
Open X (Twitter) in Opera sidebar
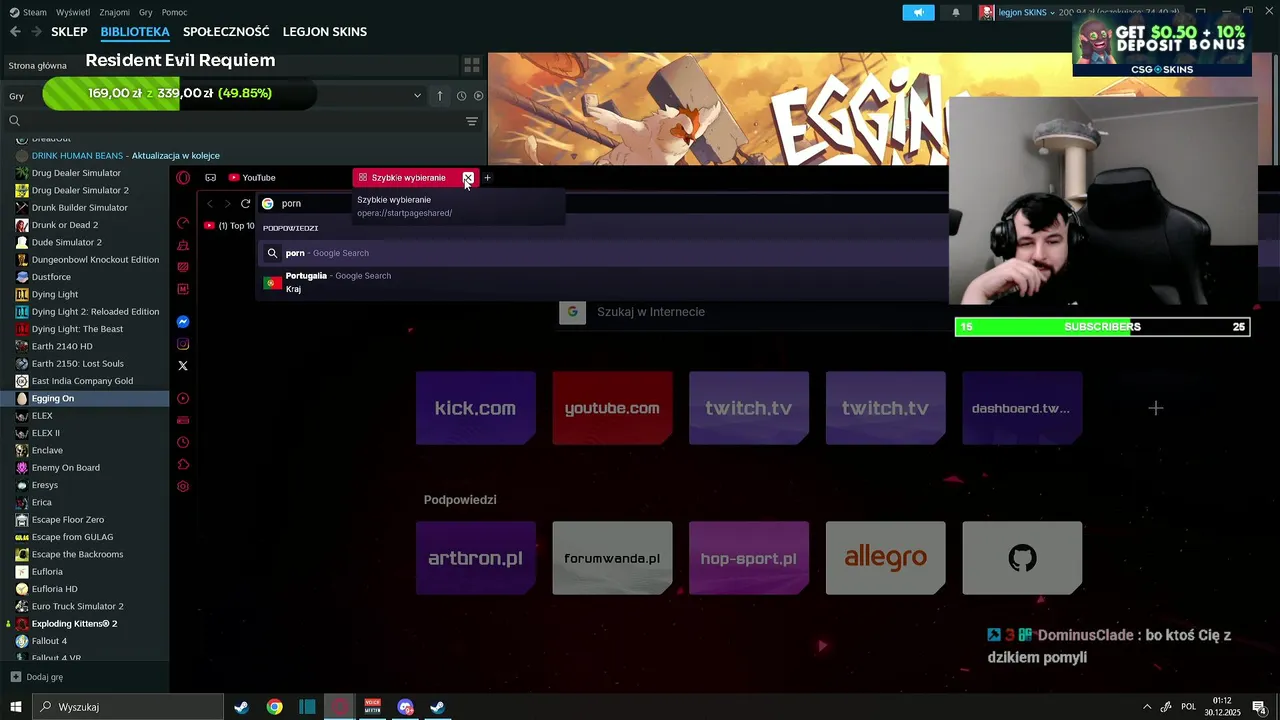click(x=183, y=366)
